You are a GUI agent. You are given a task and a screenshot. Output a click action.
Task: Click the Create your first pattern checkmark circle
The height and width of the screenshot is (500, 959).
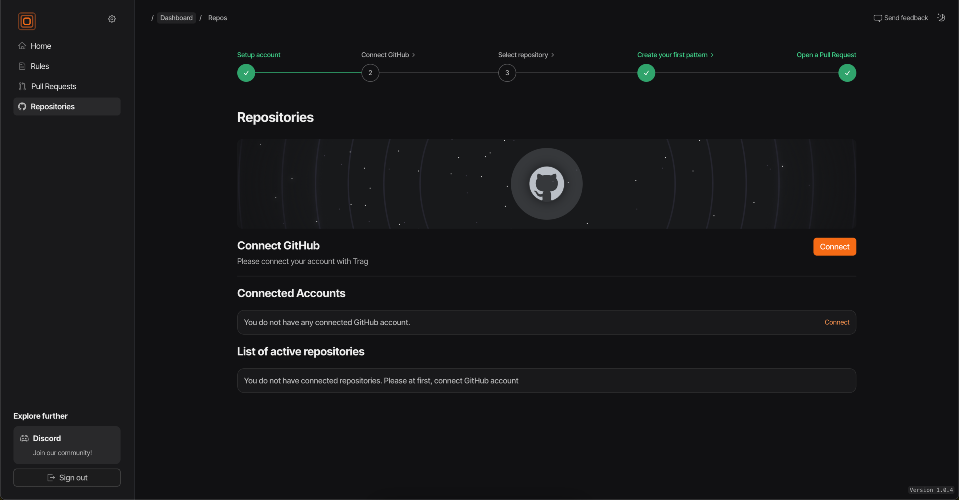coord(647,72)
